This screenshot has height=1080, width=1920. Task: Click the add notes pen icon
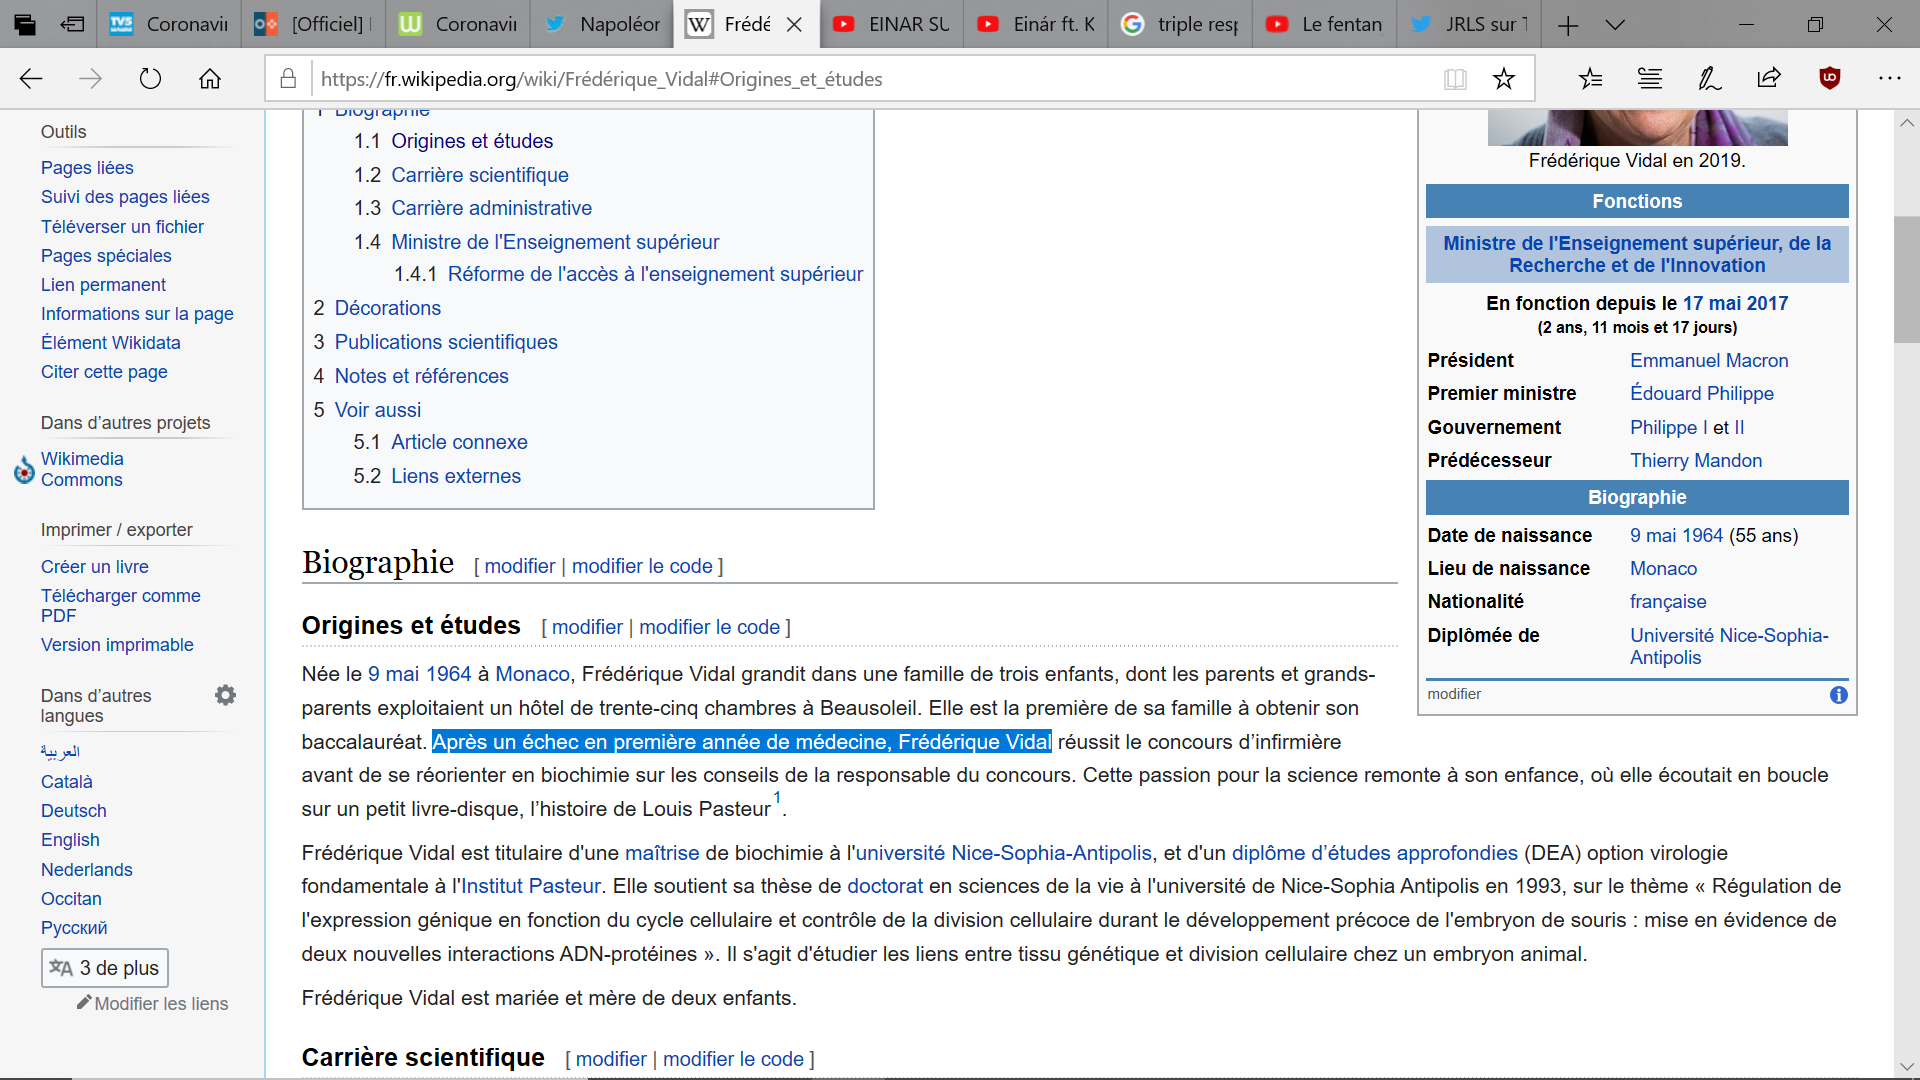coord(1709,79)
